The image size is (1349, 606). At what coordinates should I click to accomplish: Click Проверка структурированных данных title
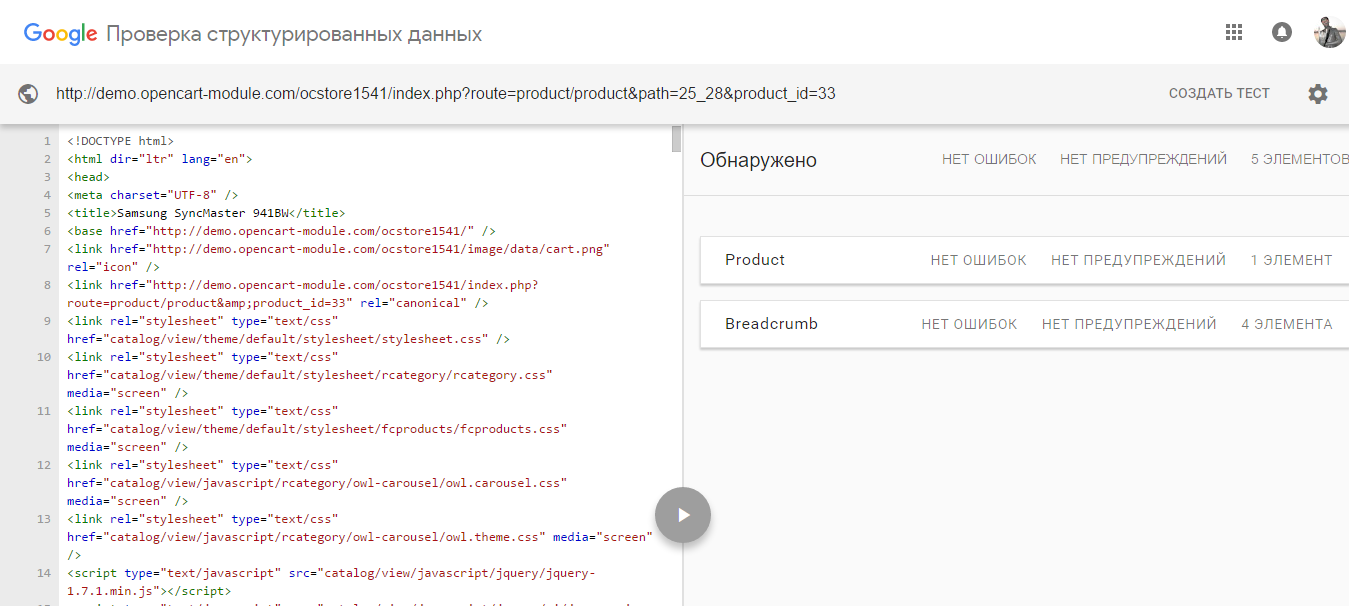point(294,34)
